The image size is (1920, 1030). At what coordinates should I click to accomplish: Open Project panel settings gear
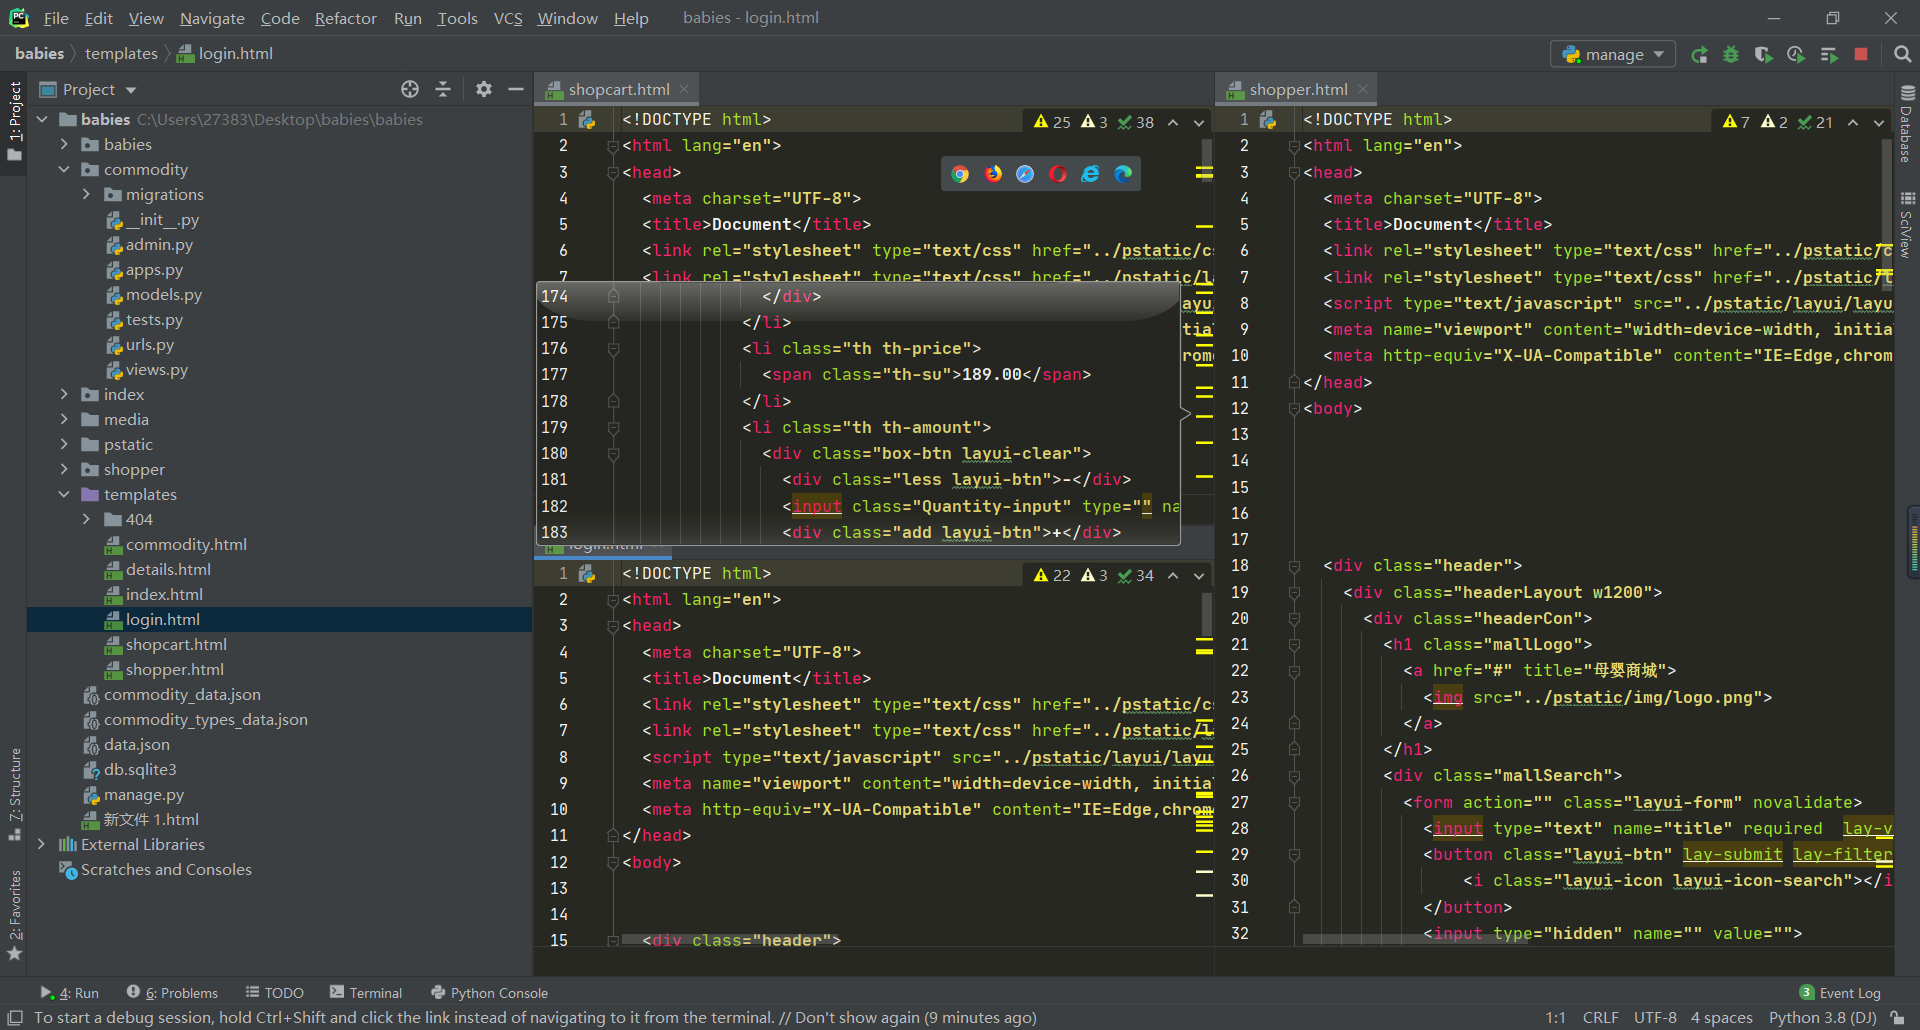[x=484, y=89]
